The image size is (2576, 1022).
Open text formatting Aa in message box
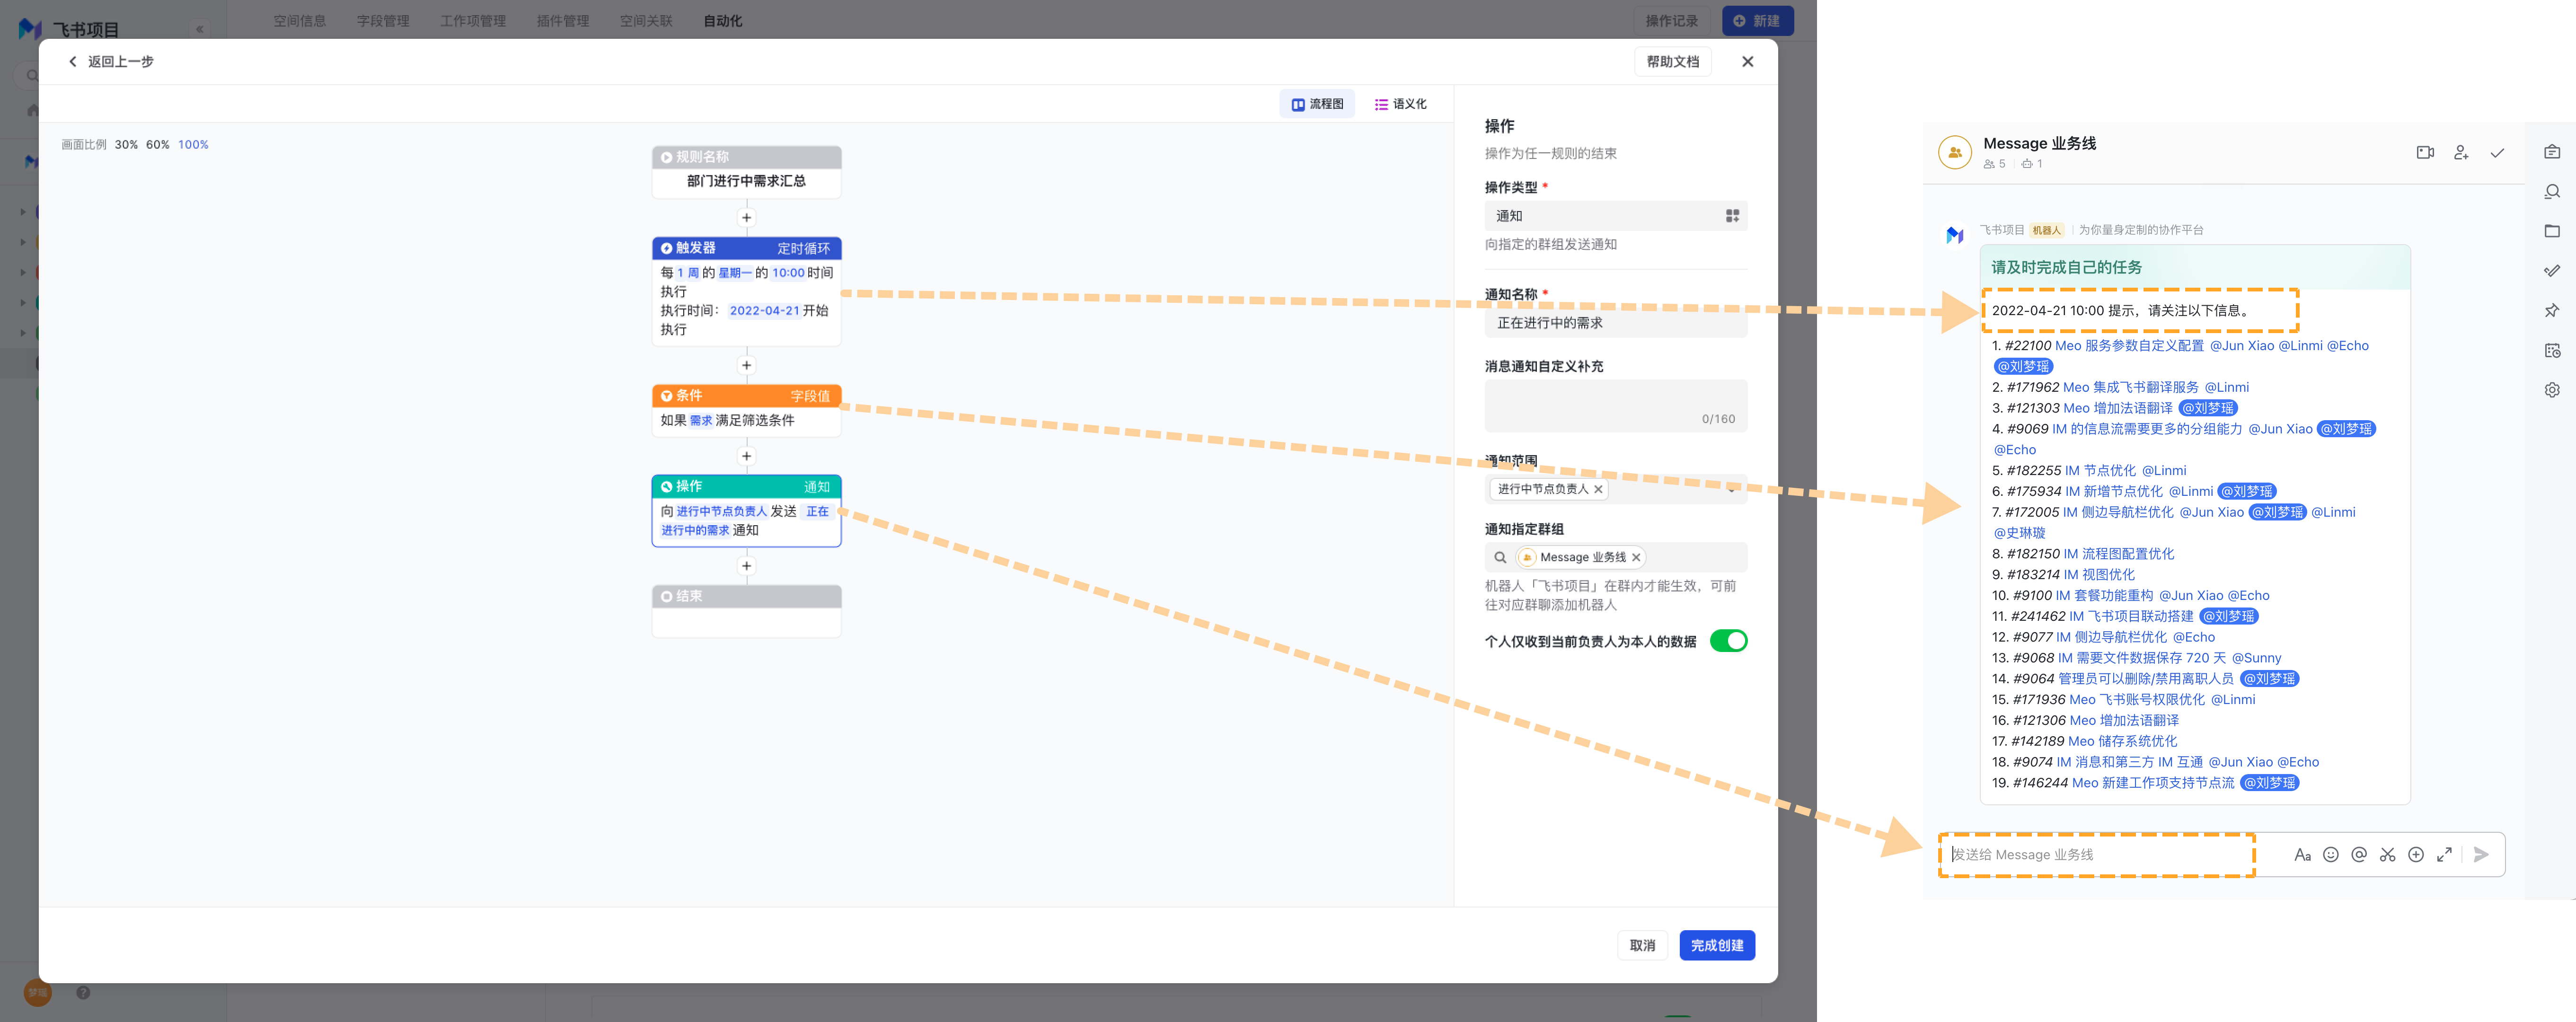(2302, 855)
